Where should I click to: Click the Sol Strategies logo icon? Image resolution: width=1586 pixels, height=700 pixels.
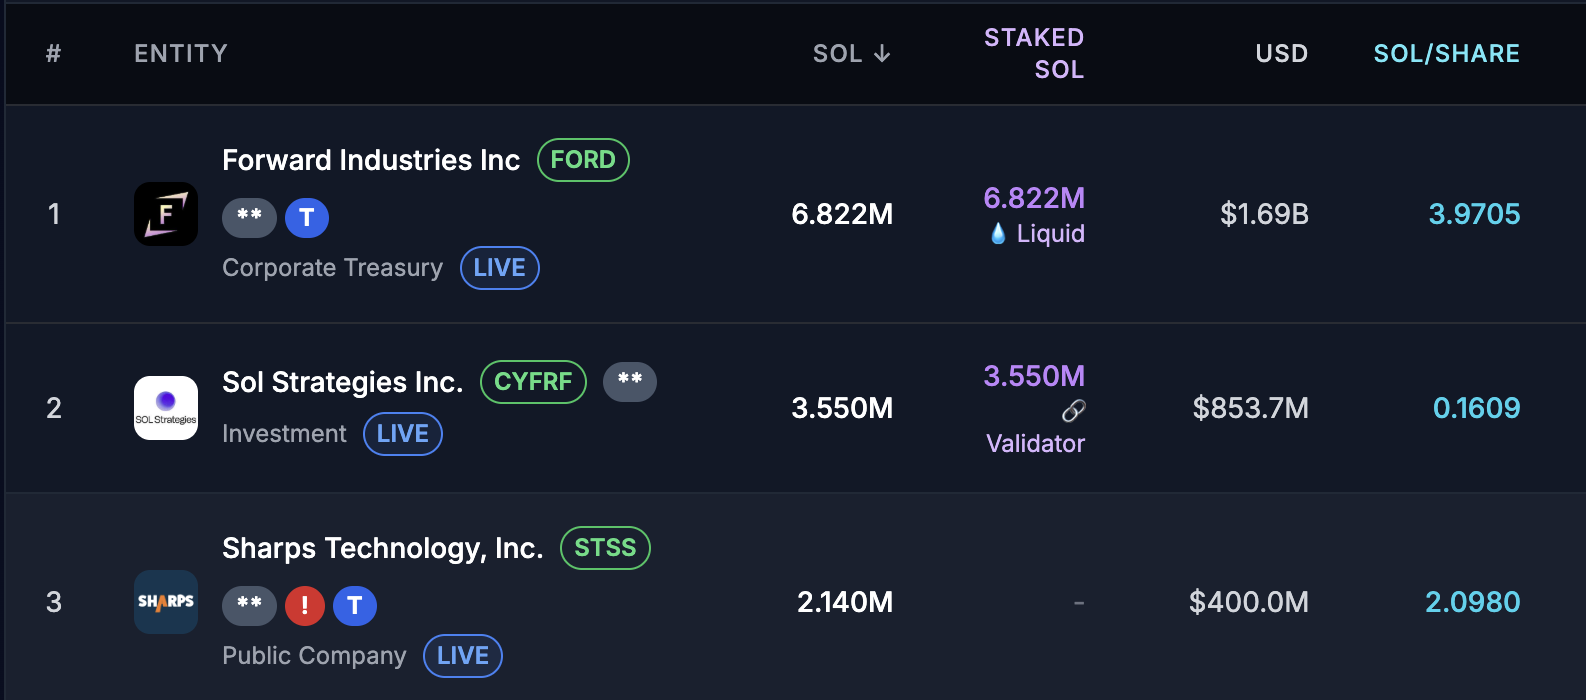click(x=166, y=408)
